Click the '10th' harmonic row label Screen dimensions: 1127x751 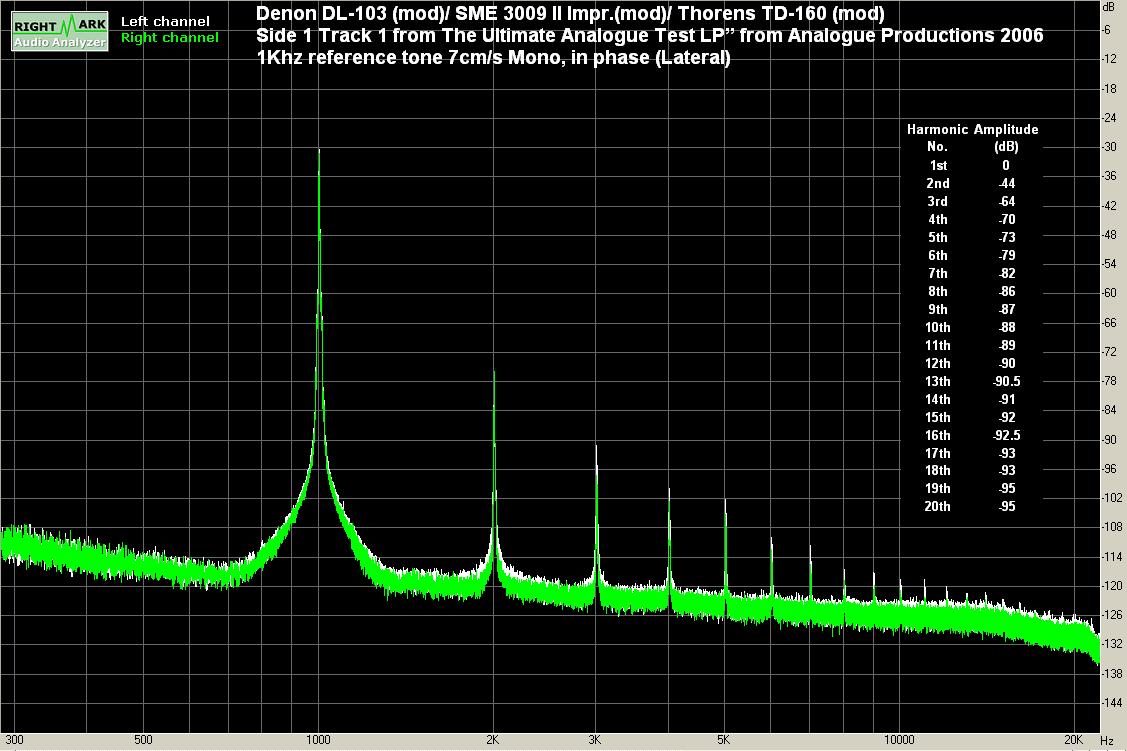pos(937,327)
